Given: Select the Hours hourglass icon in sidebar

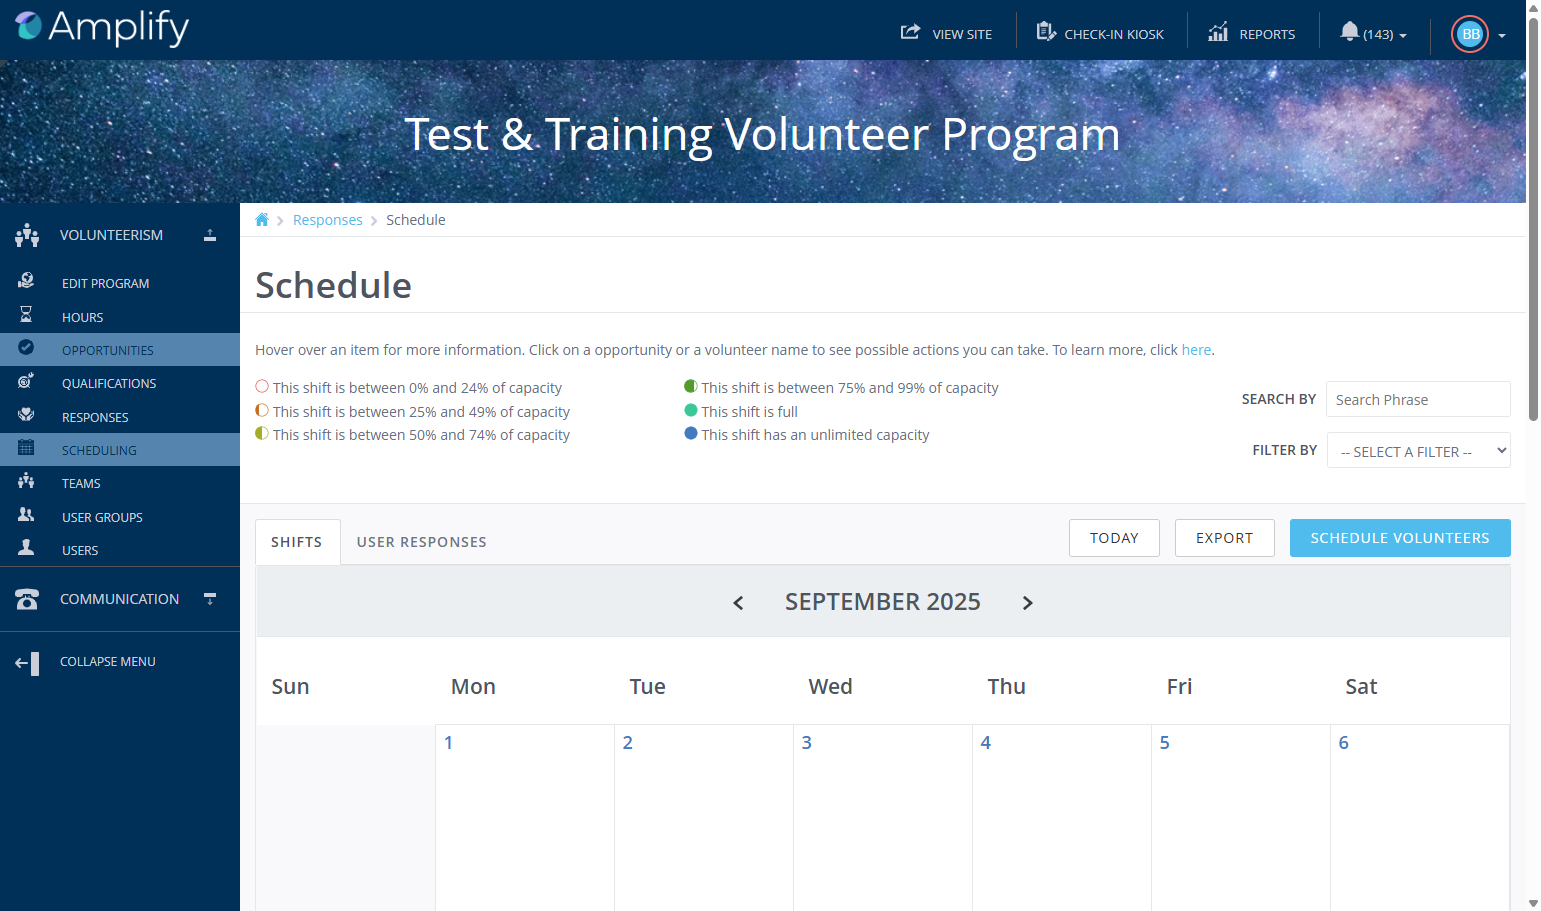Looking at the screenshot, I should click(26, 315).
